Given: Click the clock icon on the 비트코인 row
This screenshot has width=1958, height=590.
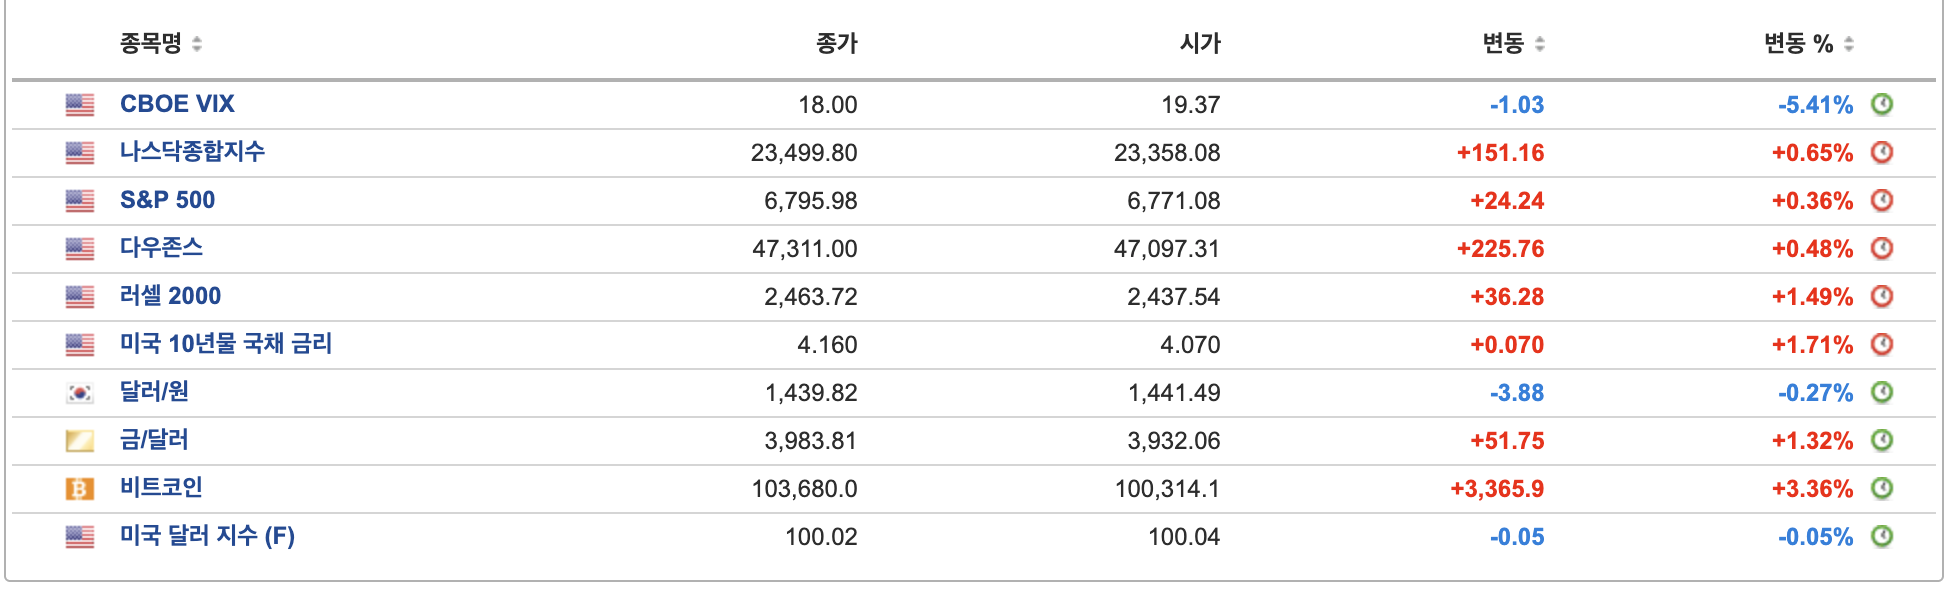Looking at the screenshot, I should (1884, 487).
